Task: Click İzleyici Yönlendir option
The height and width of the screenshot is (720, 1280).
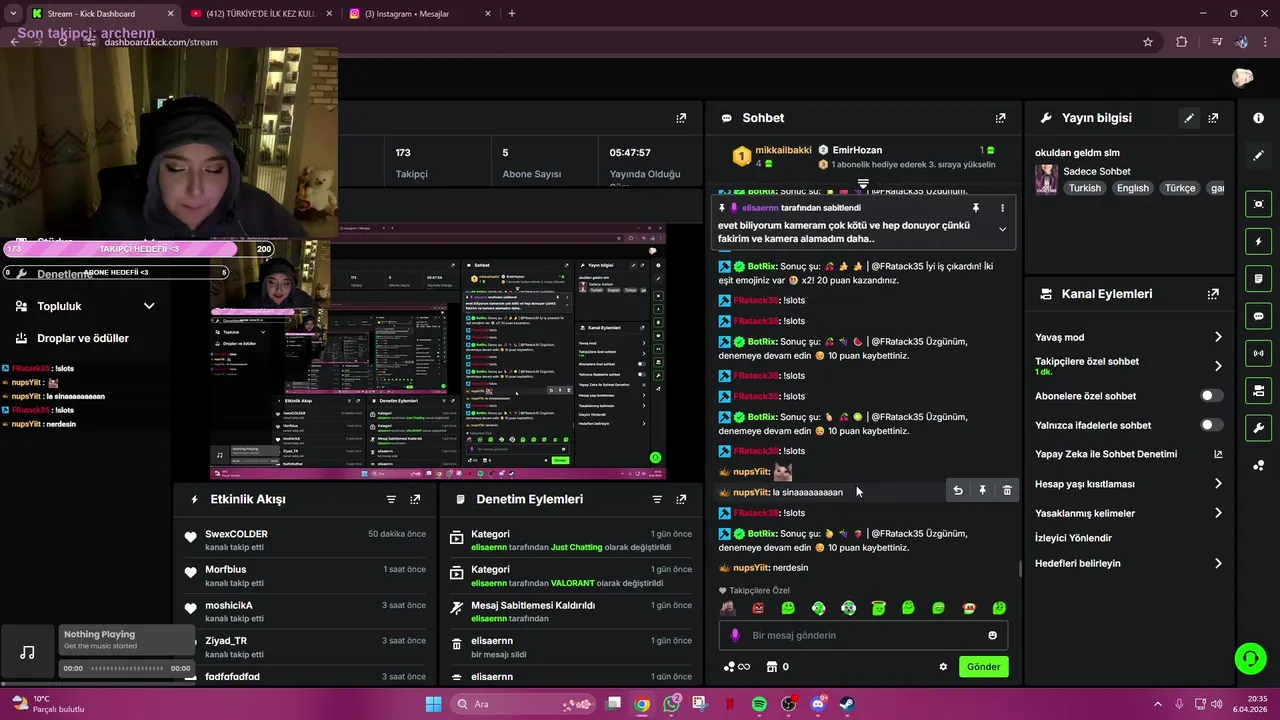Action: (x=1073, y=538)
